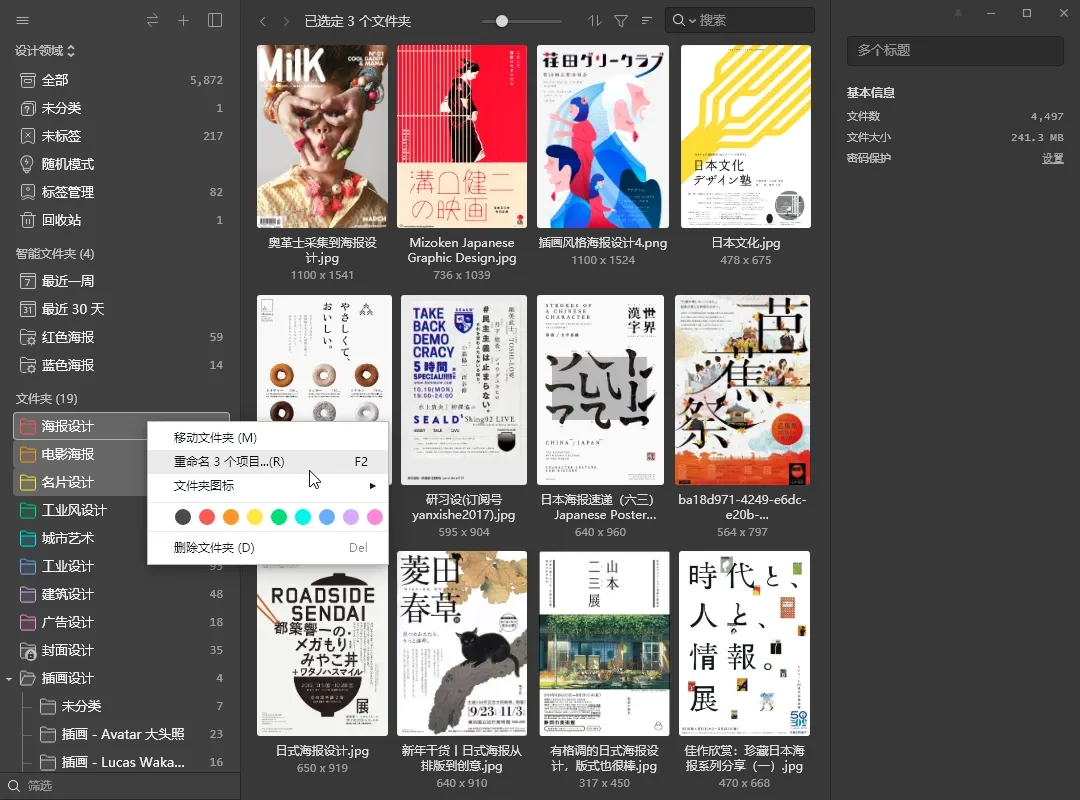Collapse the 插画设计 folder tree
Viewport: 1080px width, 800px height.
click(9, 679)
